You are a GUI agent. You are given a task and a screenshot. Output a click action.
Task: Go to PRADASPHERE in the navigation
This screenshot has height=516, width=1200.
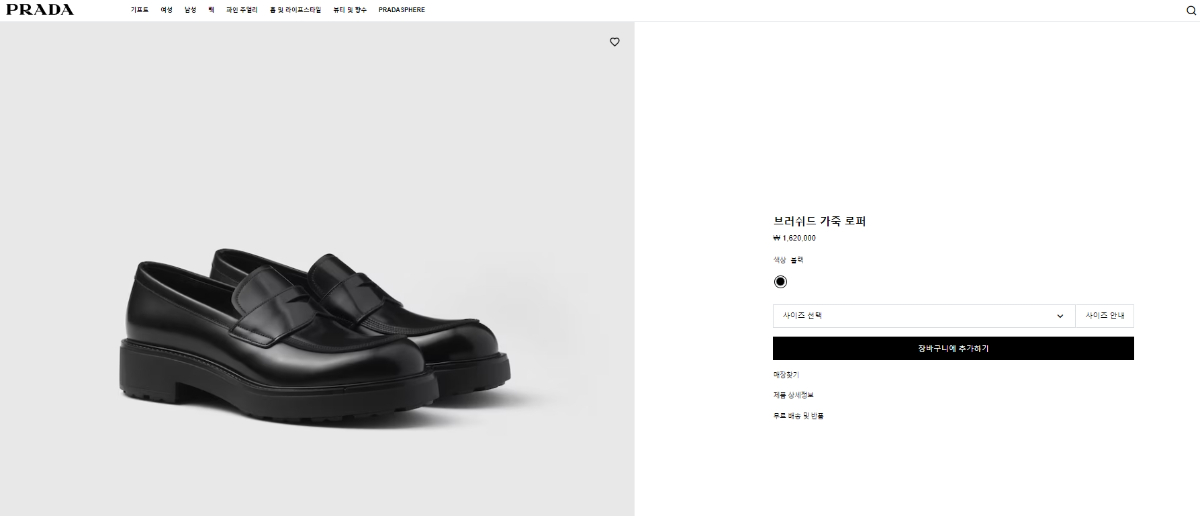[x=402, y=10]
